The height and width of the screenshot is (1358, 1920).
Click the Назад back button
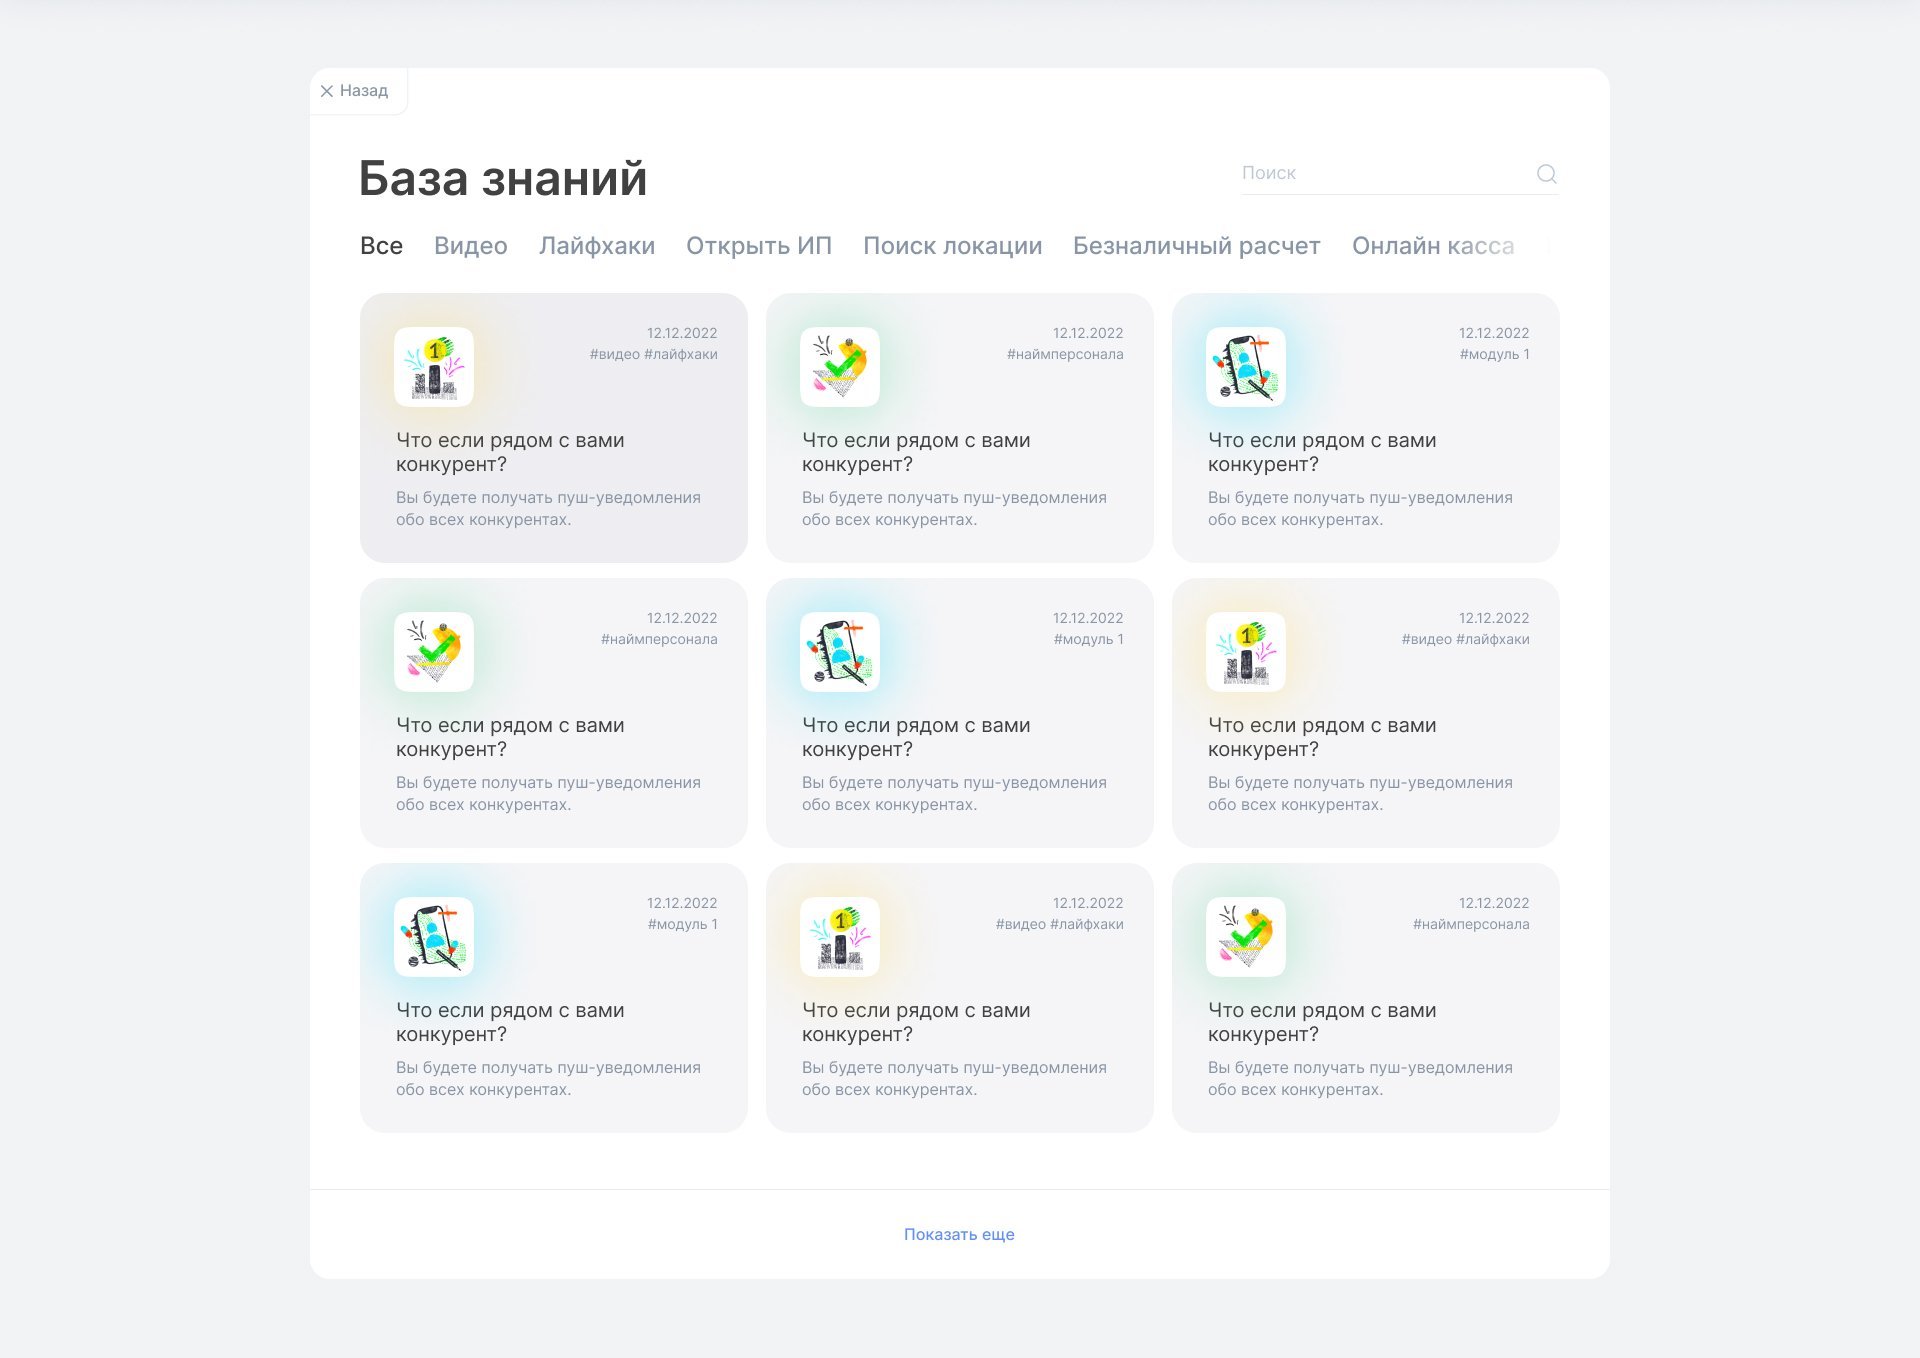click(x=363, y=91)
